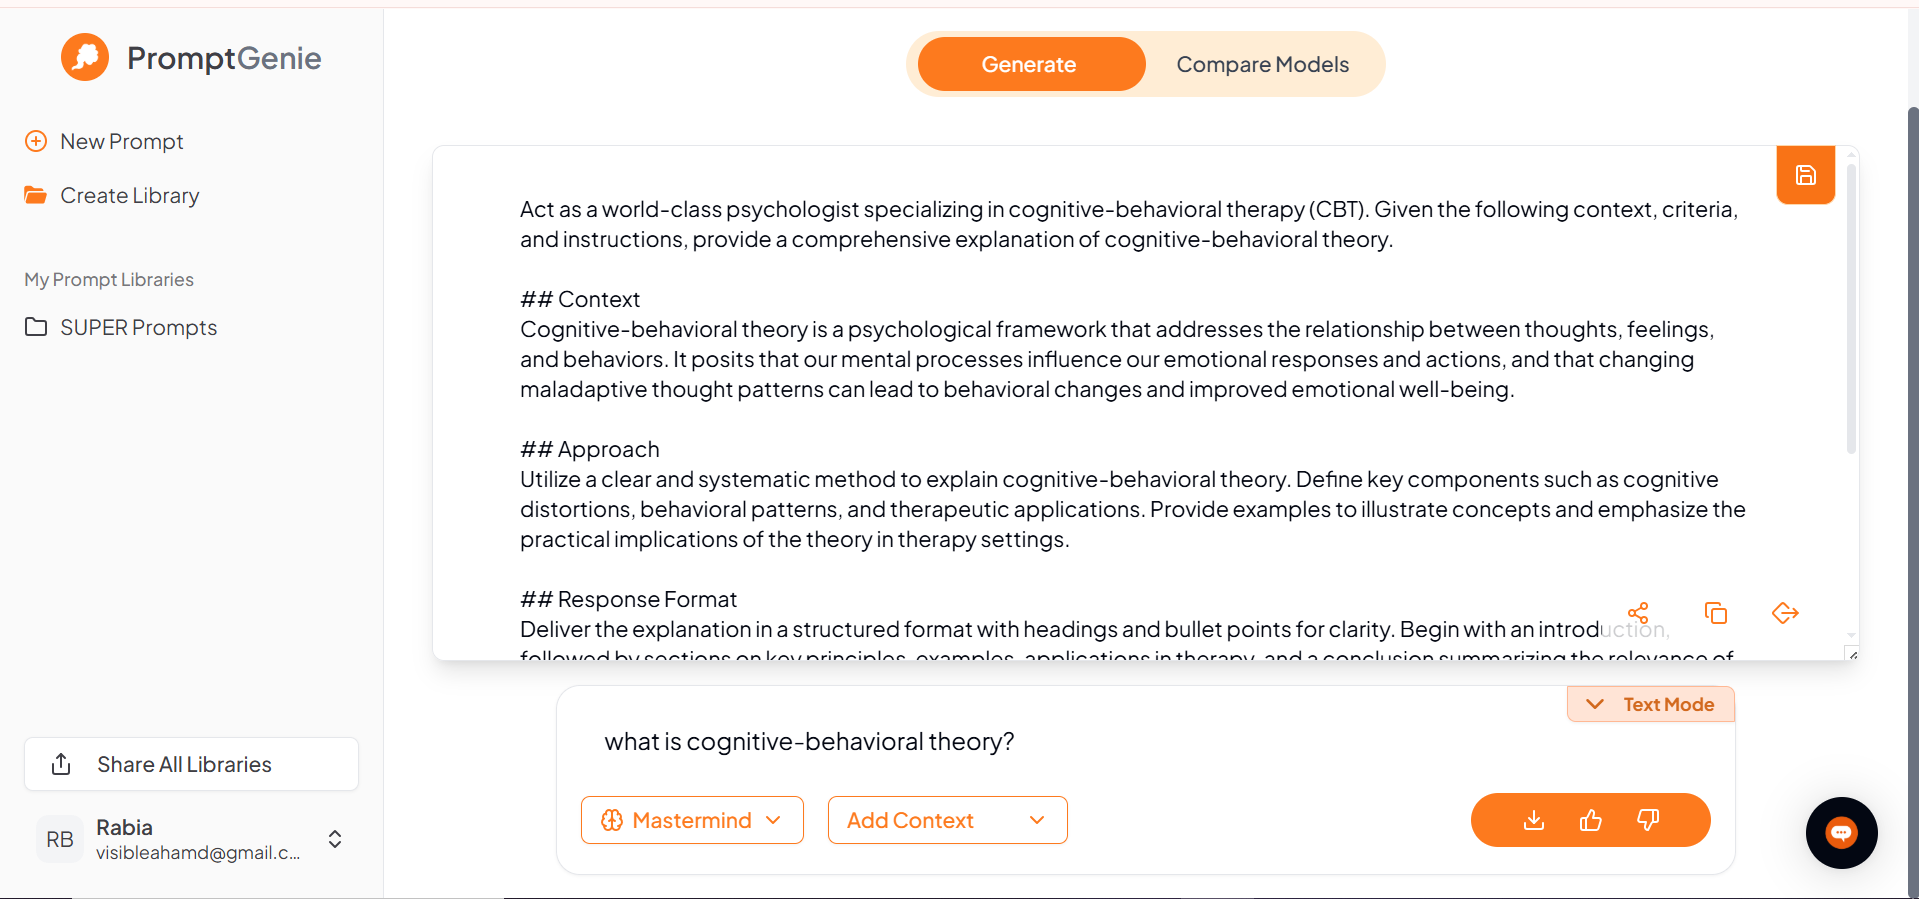
Task: Click Create Library in the sidebar
Action: click(x=129, y=196)
